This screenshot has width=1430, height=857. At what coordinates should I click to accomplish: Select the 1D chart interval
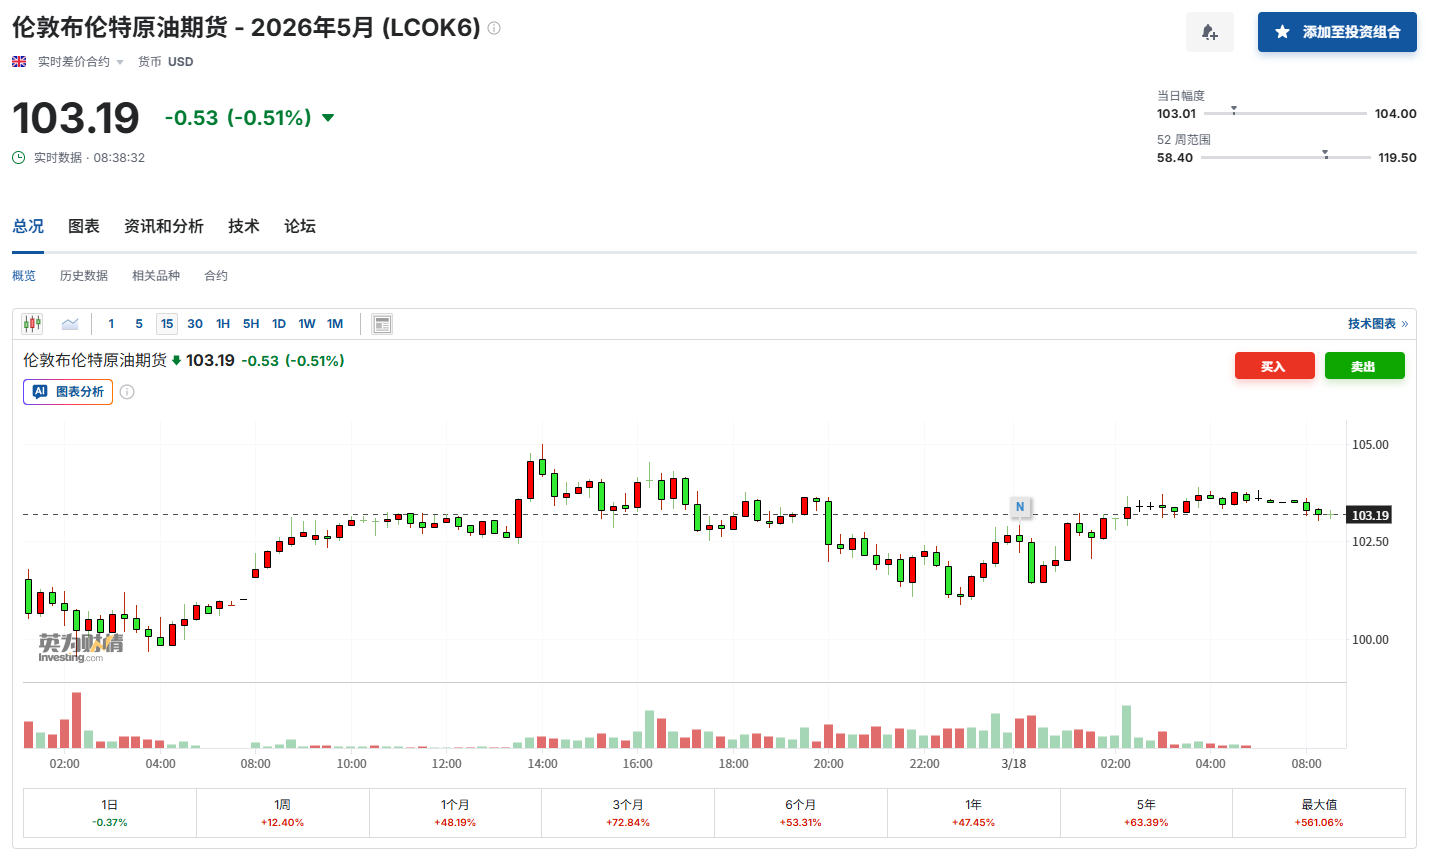(x=279, y=324)
